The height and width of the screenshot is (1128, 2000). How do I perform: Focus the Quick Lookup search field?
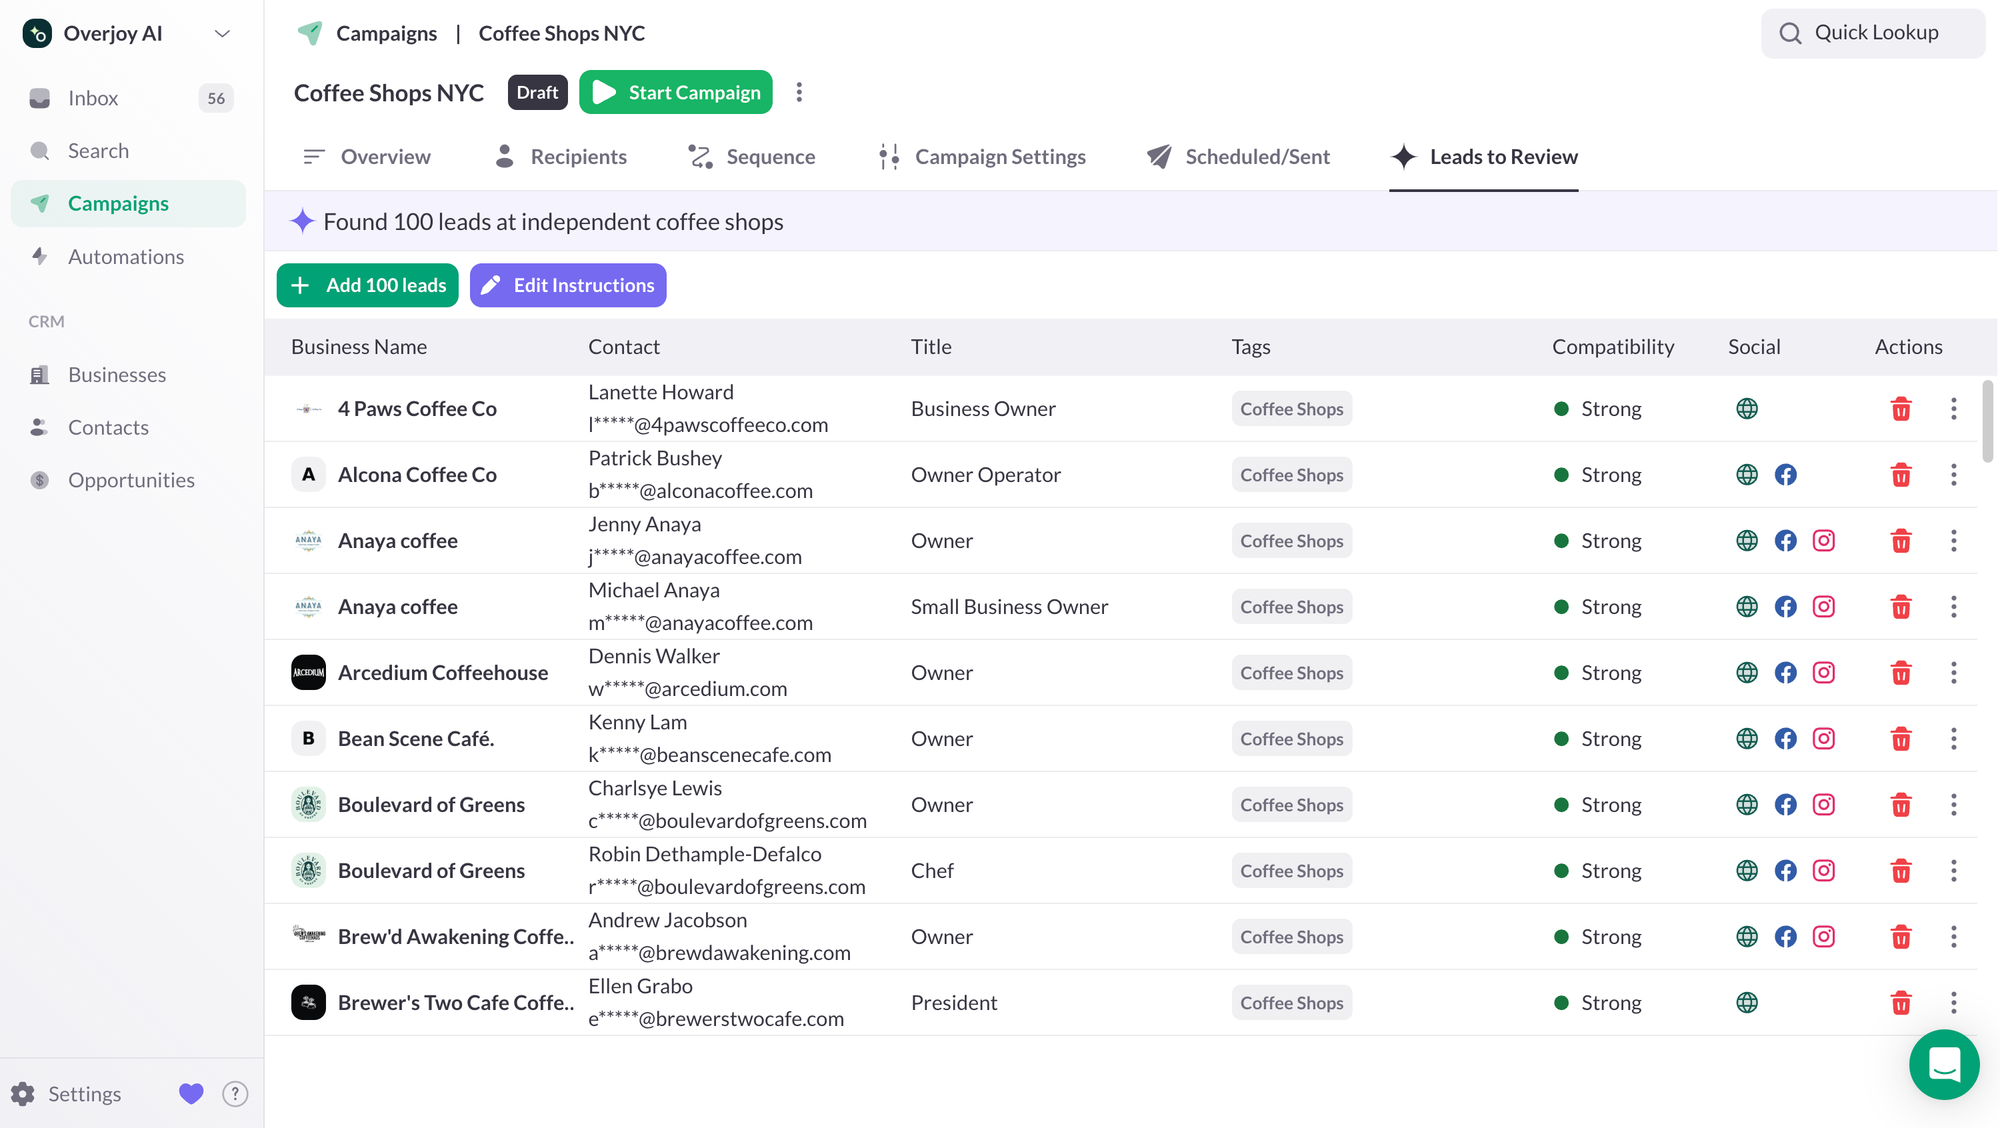(x=1872, y=34)
